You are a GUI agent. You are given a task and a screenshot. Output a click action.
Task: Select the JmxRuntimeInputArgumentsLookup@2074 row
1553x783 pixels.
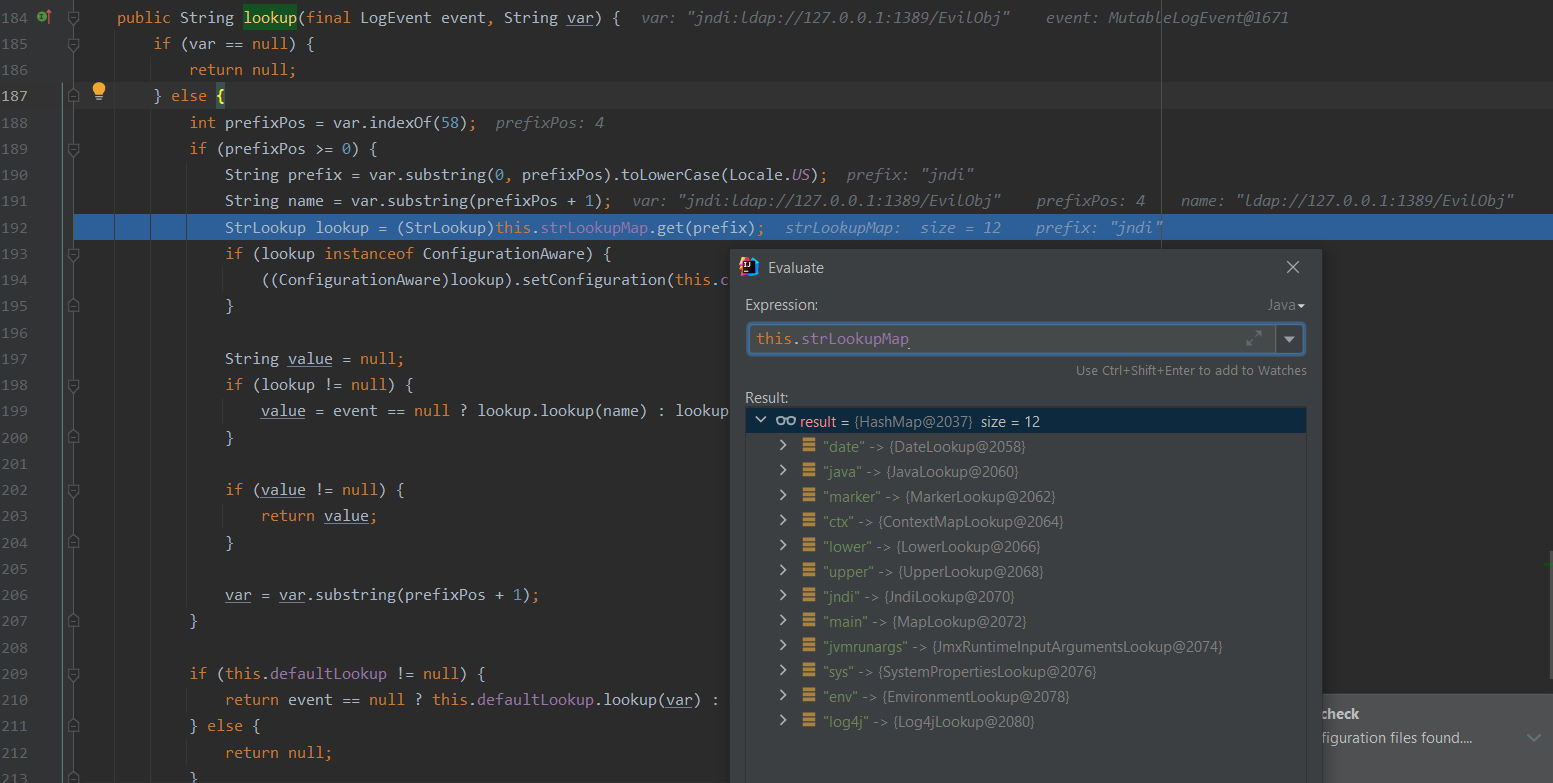(x=1026, y=646)
